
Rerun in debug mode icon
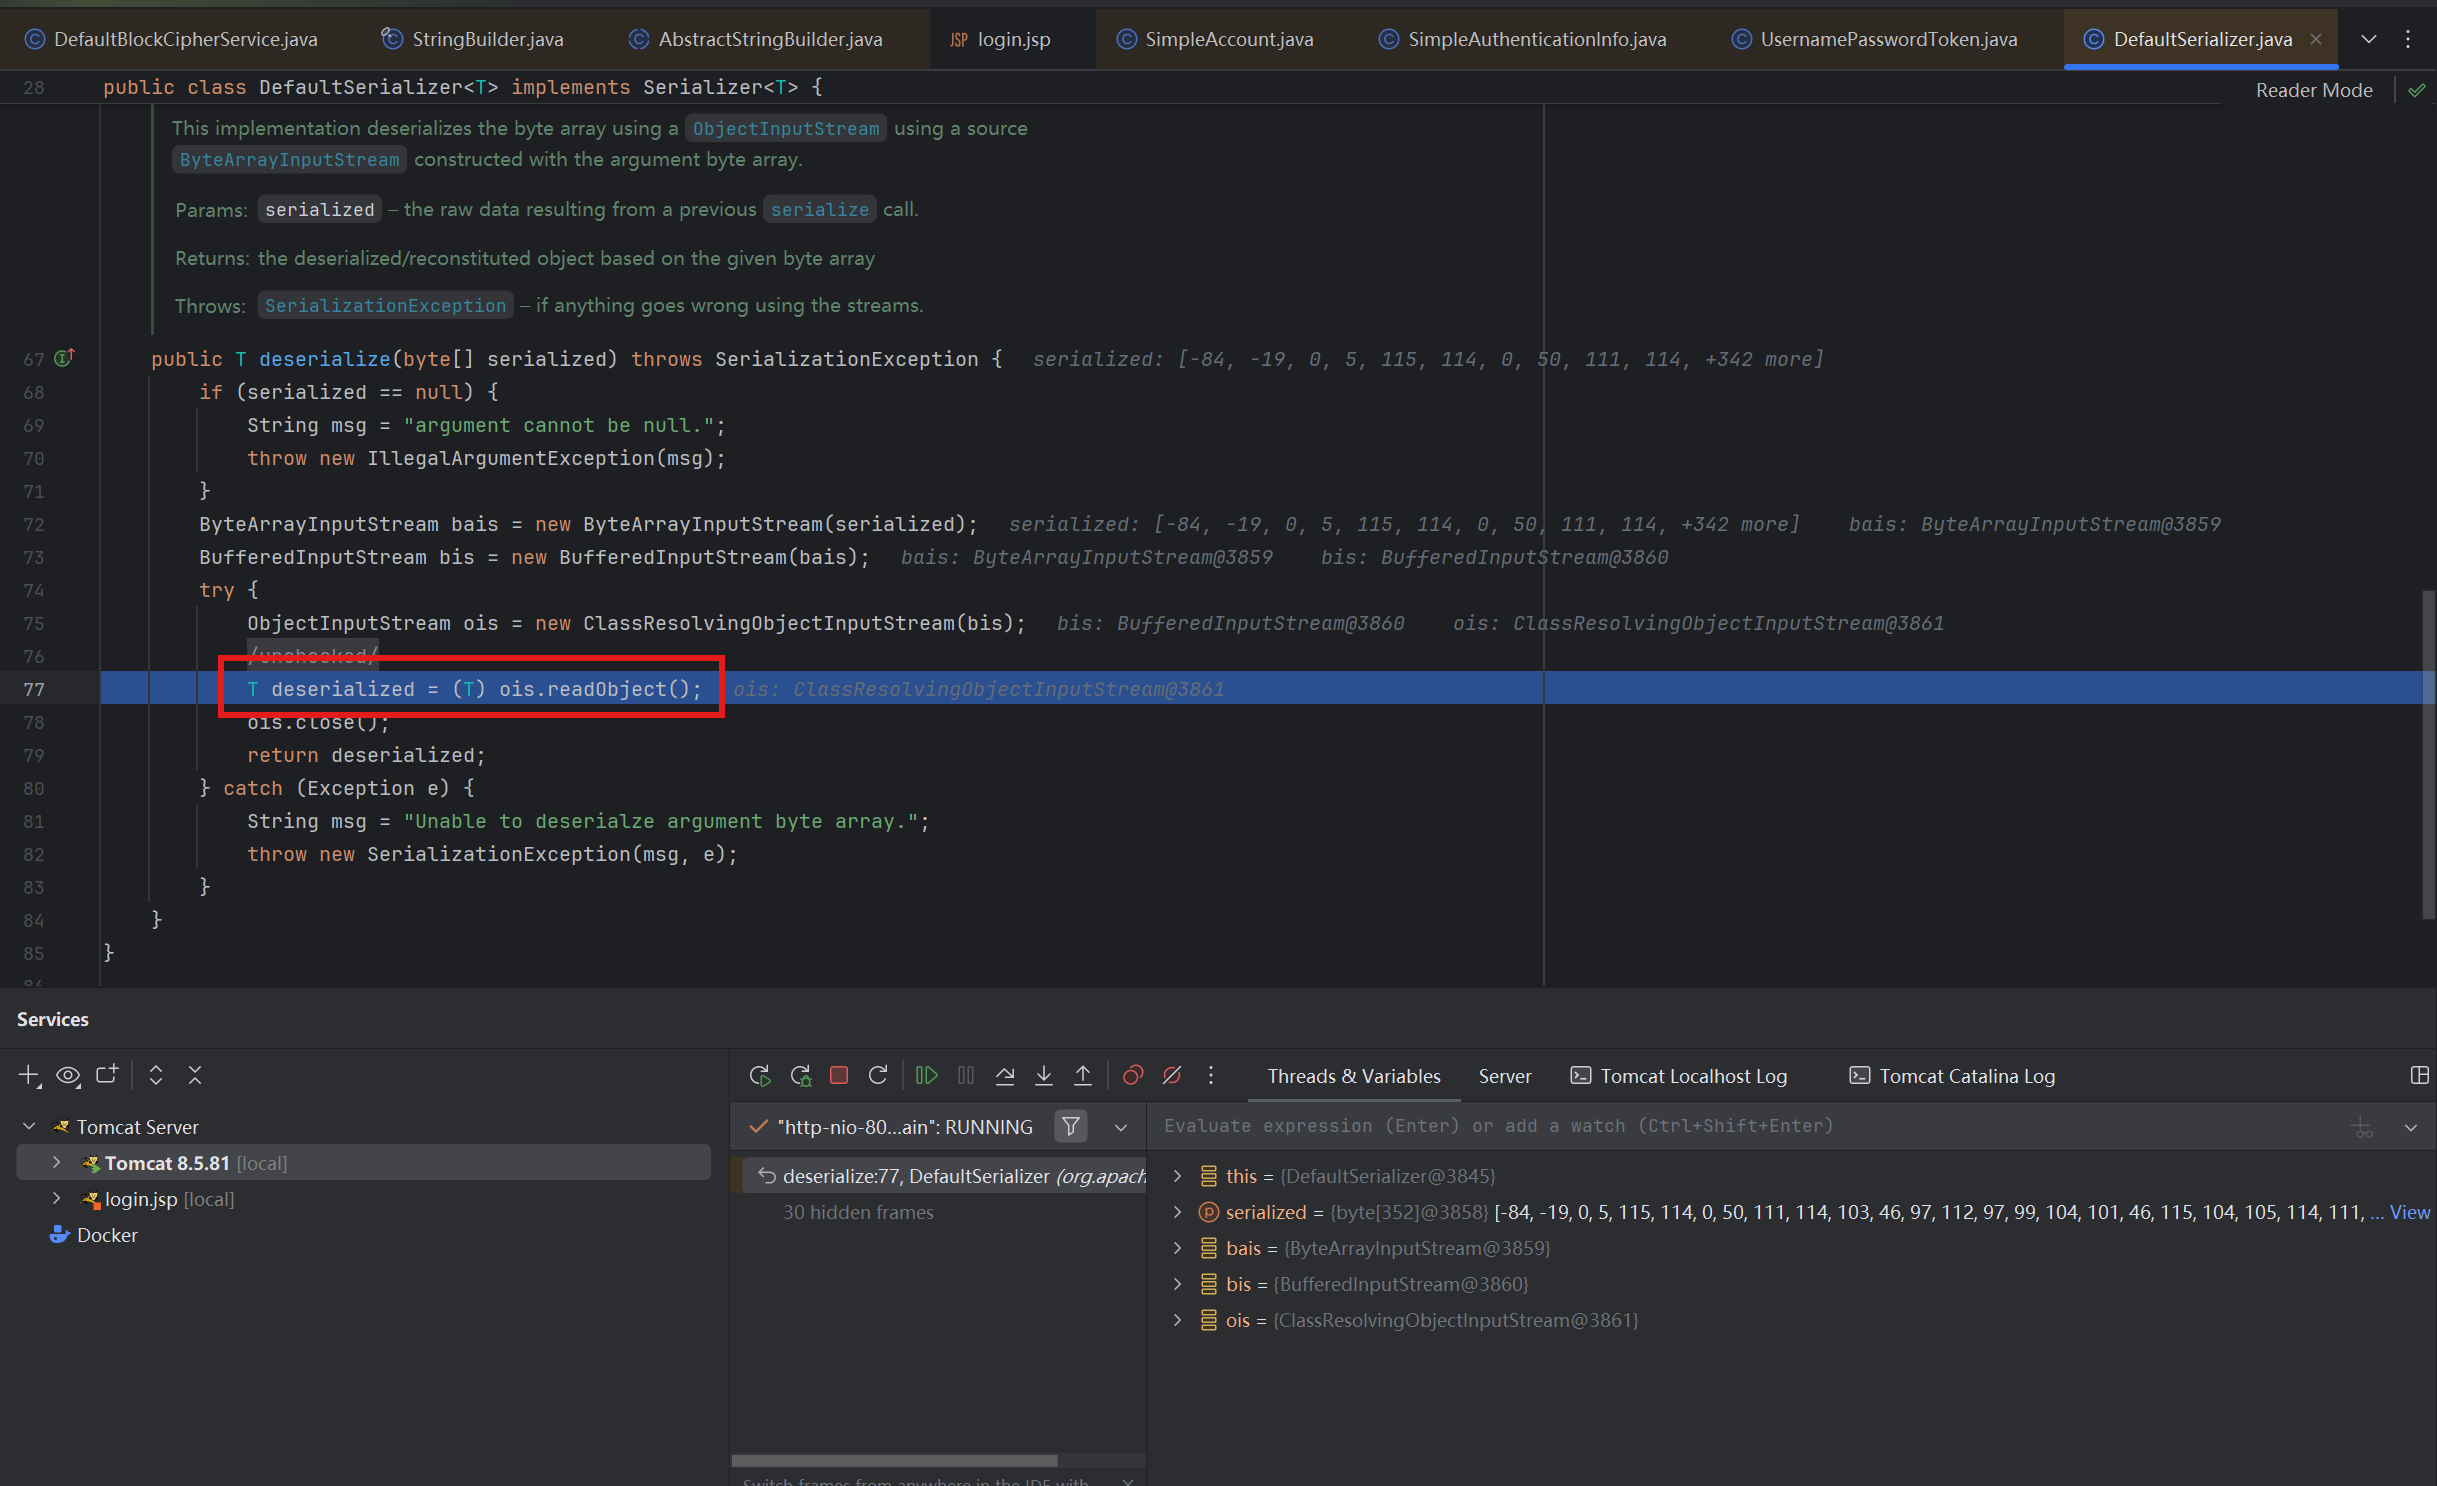pos(800,1075)
